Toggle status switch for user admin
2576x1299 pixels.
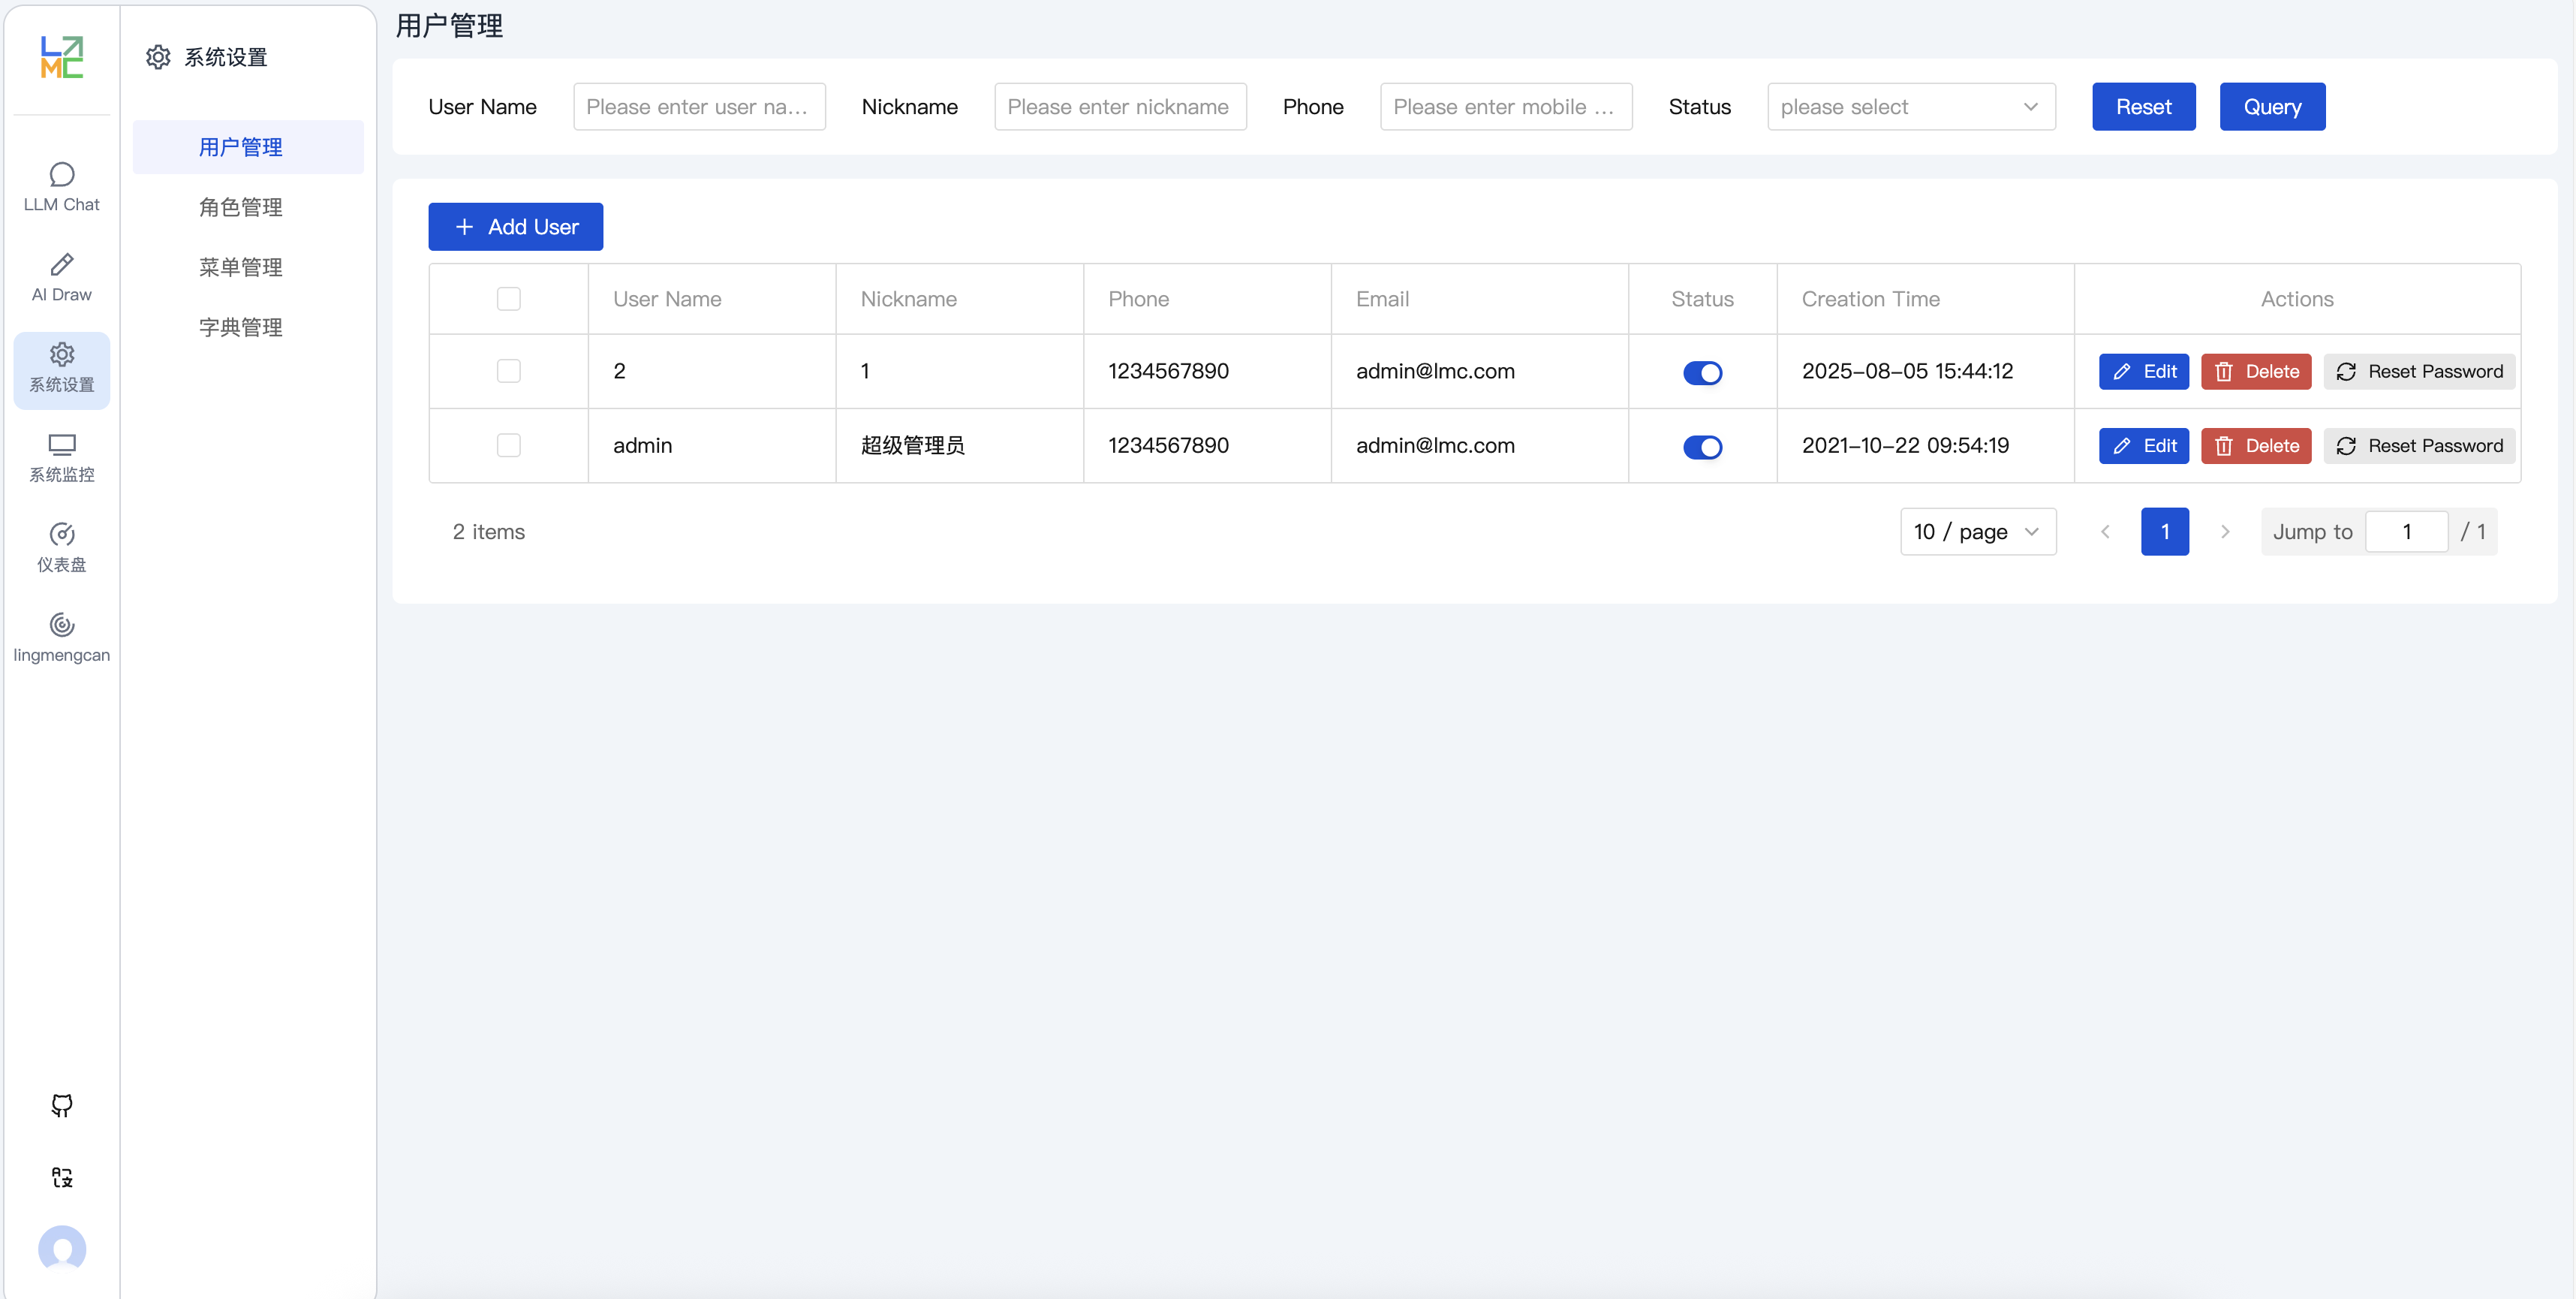(x=1702, y=447)
